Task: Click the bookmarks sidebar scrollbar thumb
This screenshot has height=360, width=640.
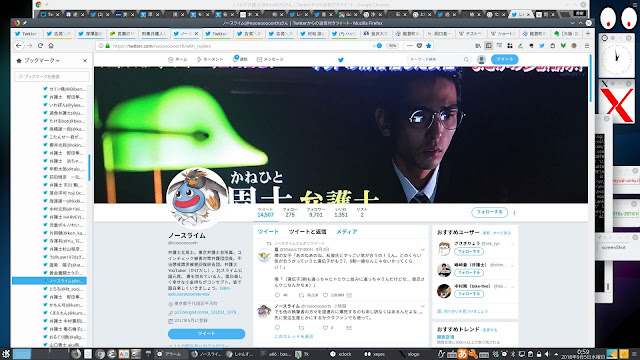Action: (89, 167)
